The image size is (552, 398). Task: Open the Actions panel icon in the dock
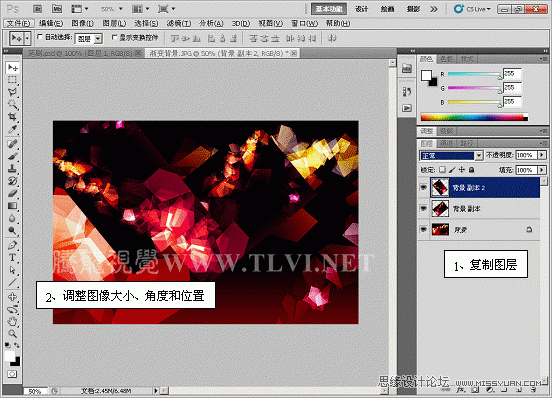click(x=407, y=108)
